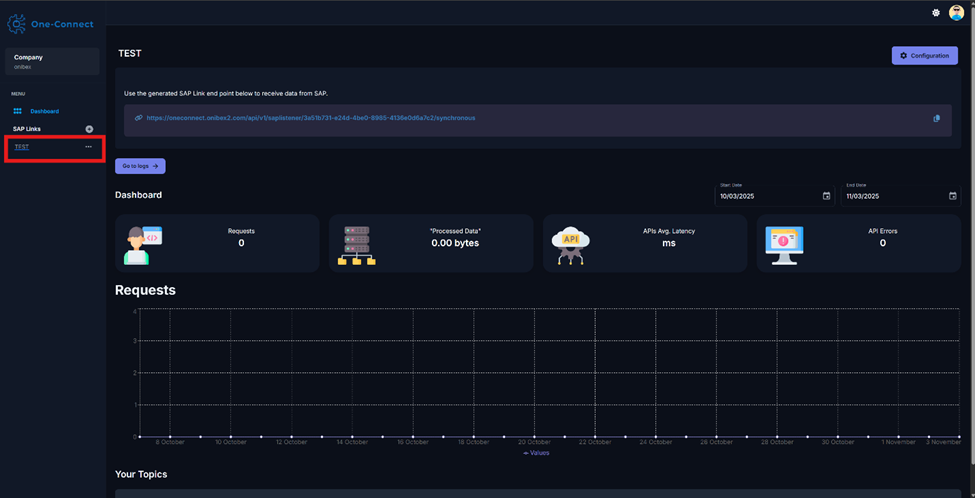Viewport: 975px width, 498px height.
Task: Click the One-Connect gear logo
Action: tap(18, 22)
